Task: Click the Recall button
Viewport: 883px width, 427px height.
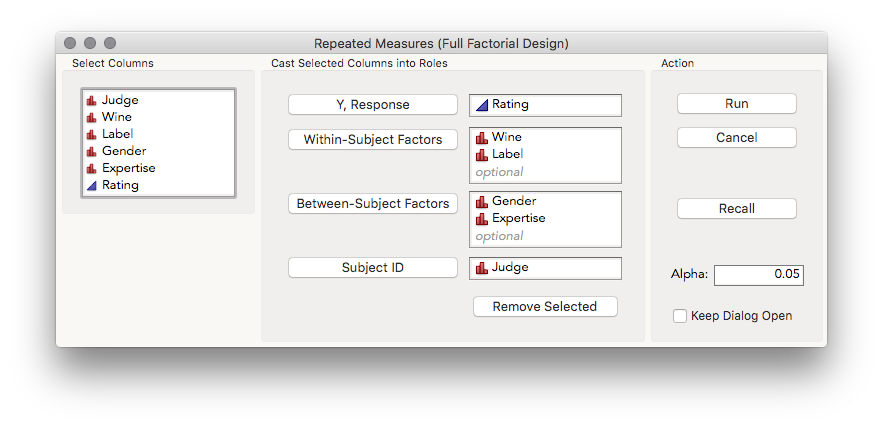Action: 737,208
